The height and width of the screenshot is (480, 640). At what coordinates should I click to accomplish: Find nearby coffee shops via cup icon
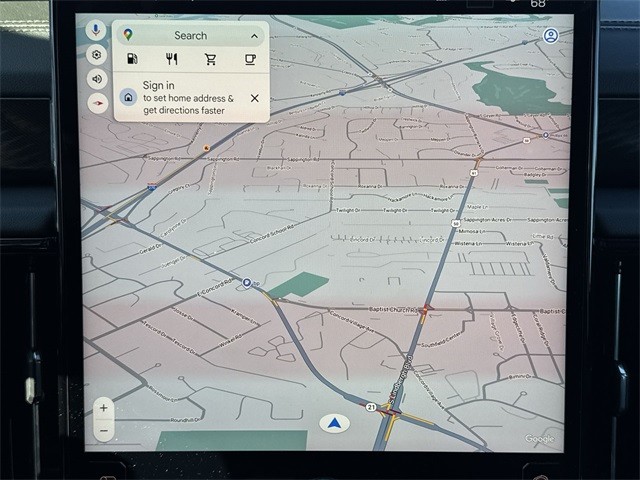pyautogui.click(x=250, y=60)
